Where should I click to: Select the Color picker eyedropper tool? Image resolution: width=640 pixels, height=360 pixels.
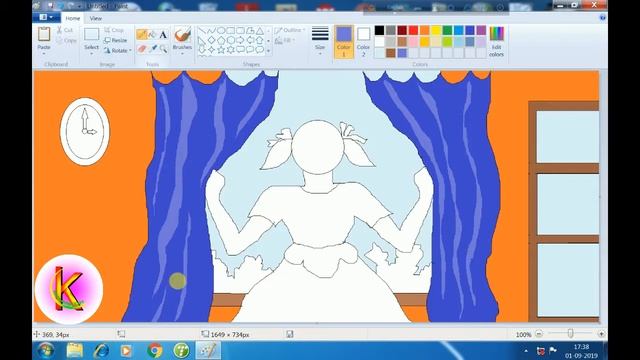[x=152, y=49]
